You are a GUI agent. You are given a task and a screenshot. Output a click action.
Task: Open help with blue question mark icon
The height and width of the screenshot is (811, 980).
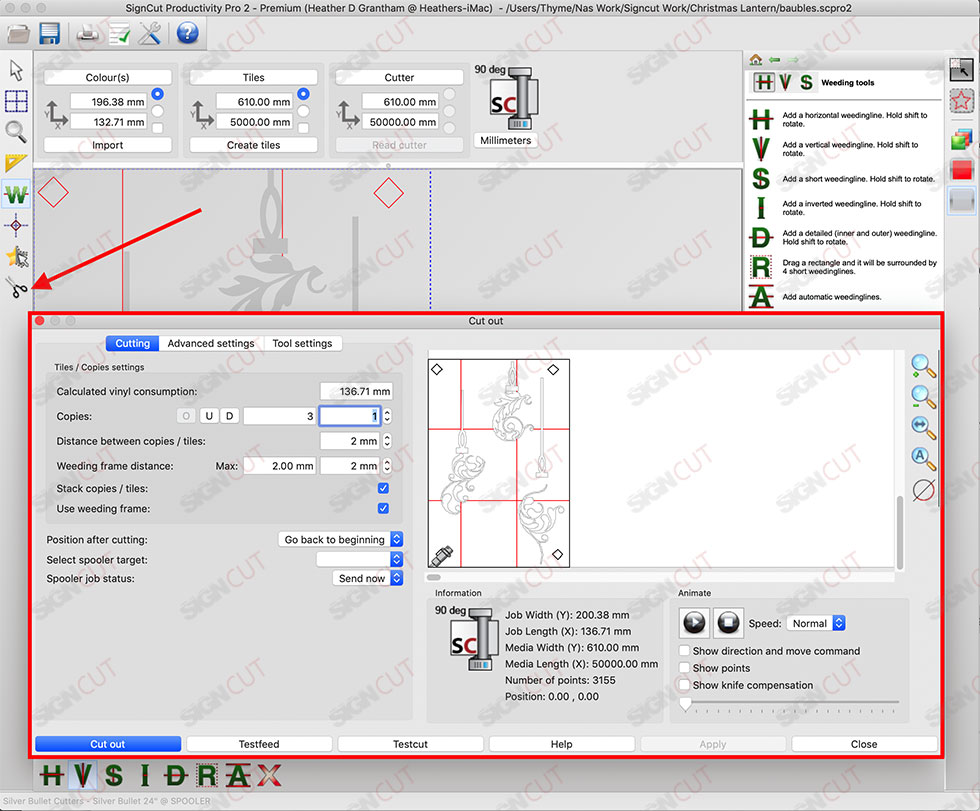188,32
